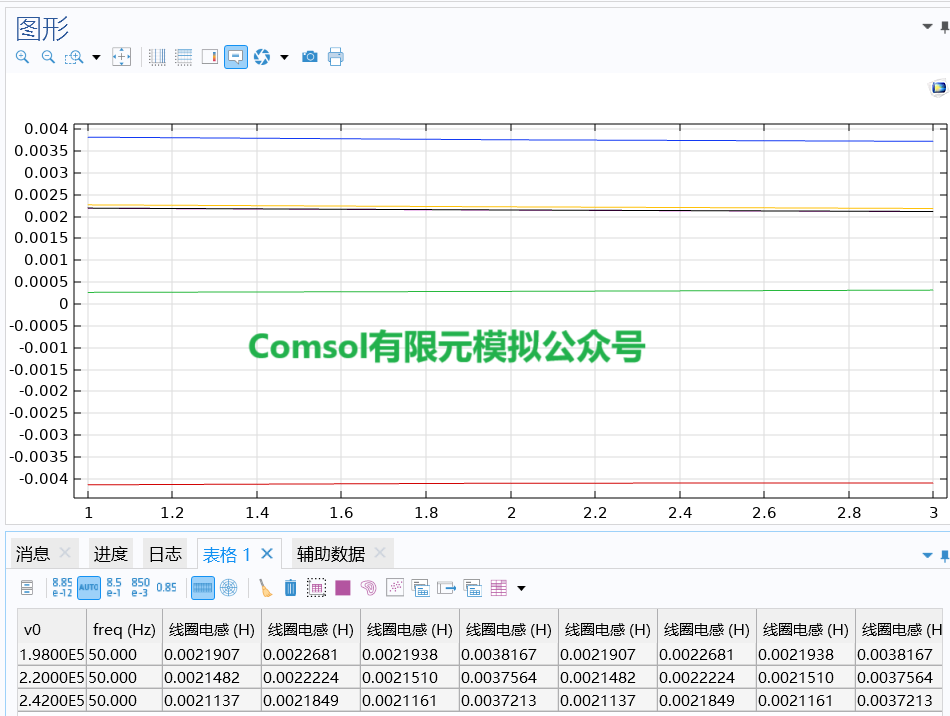
Task: Switch to the 日志 tab
Action: [x=165, y=554]
